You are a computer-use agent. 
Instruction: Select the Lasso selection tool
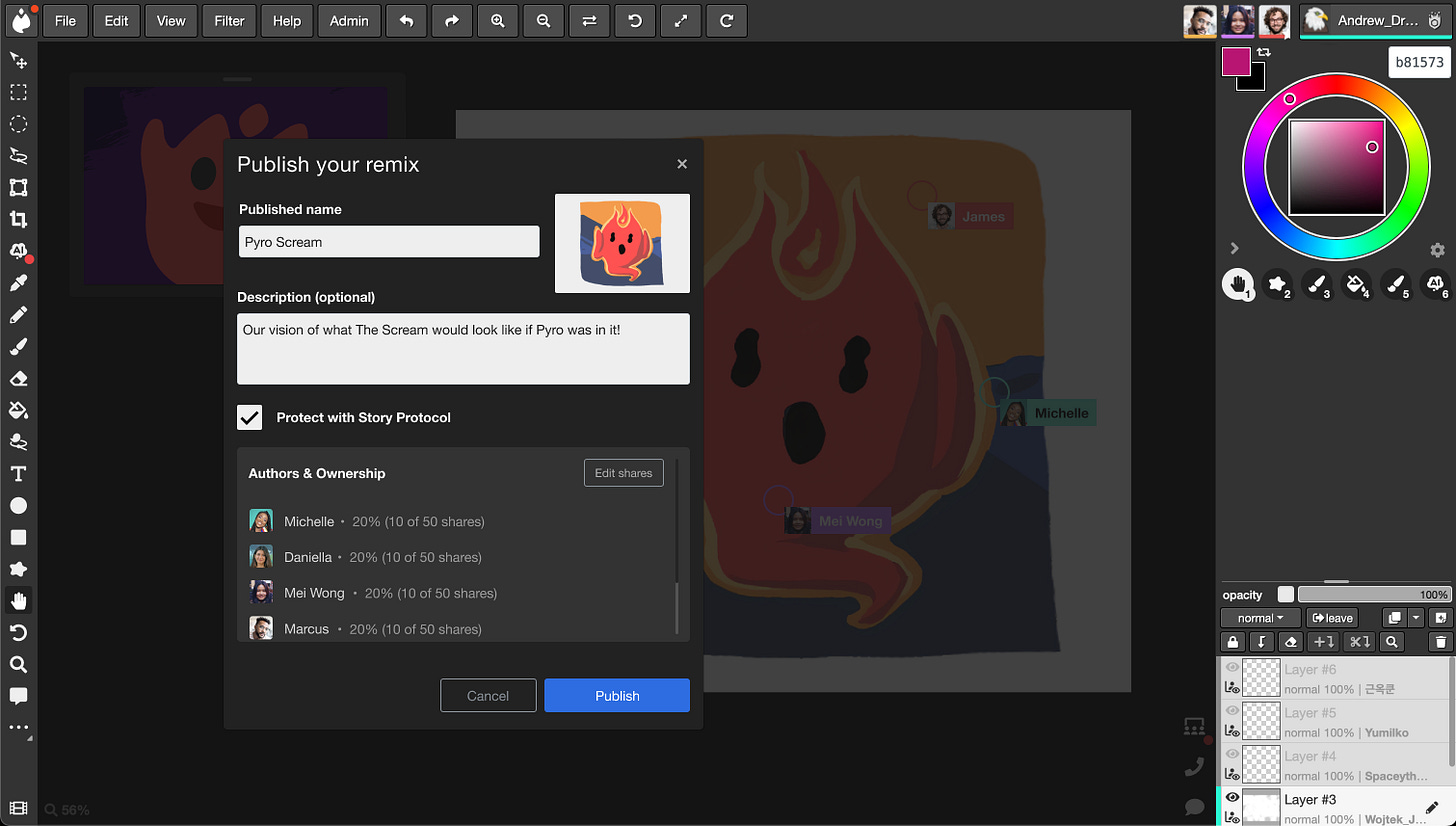point(18,156)
